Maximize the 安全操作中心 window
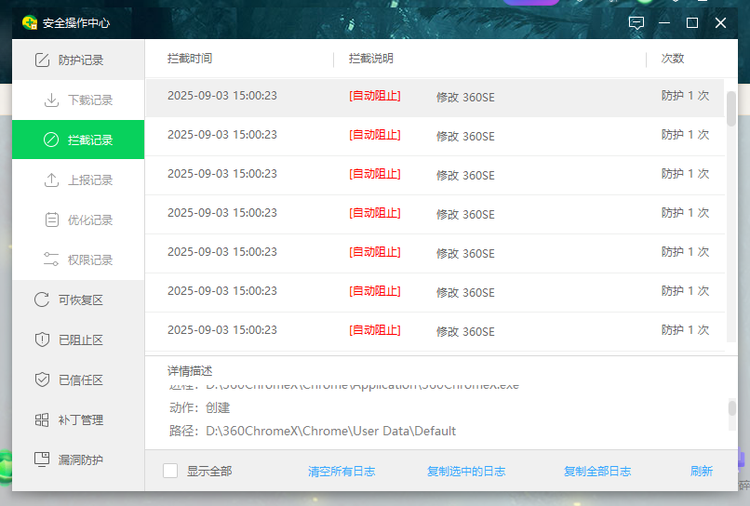The width and height of the screenshot is (750, 506). (692, 22)
